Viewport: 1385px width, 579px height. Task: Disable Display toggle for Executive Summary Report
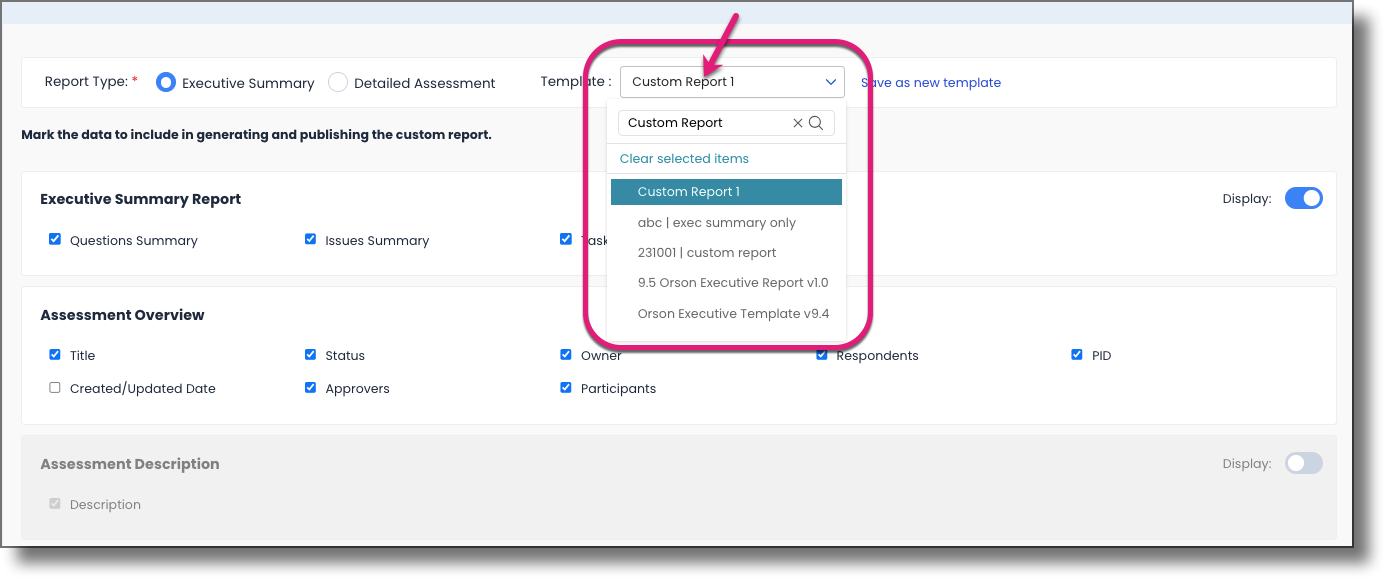pyautogui.click(x=1303, y=198)
